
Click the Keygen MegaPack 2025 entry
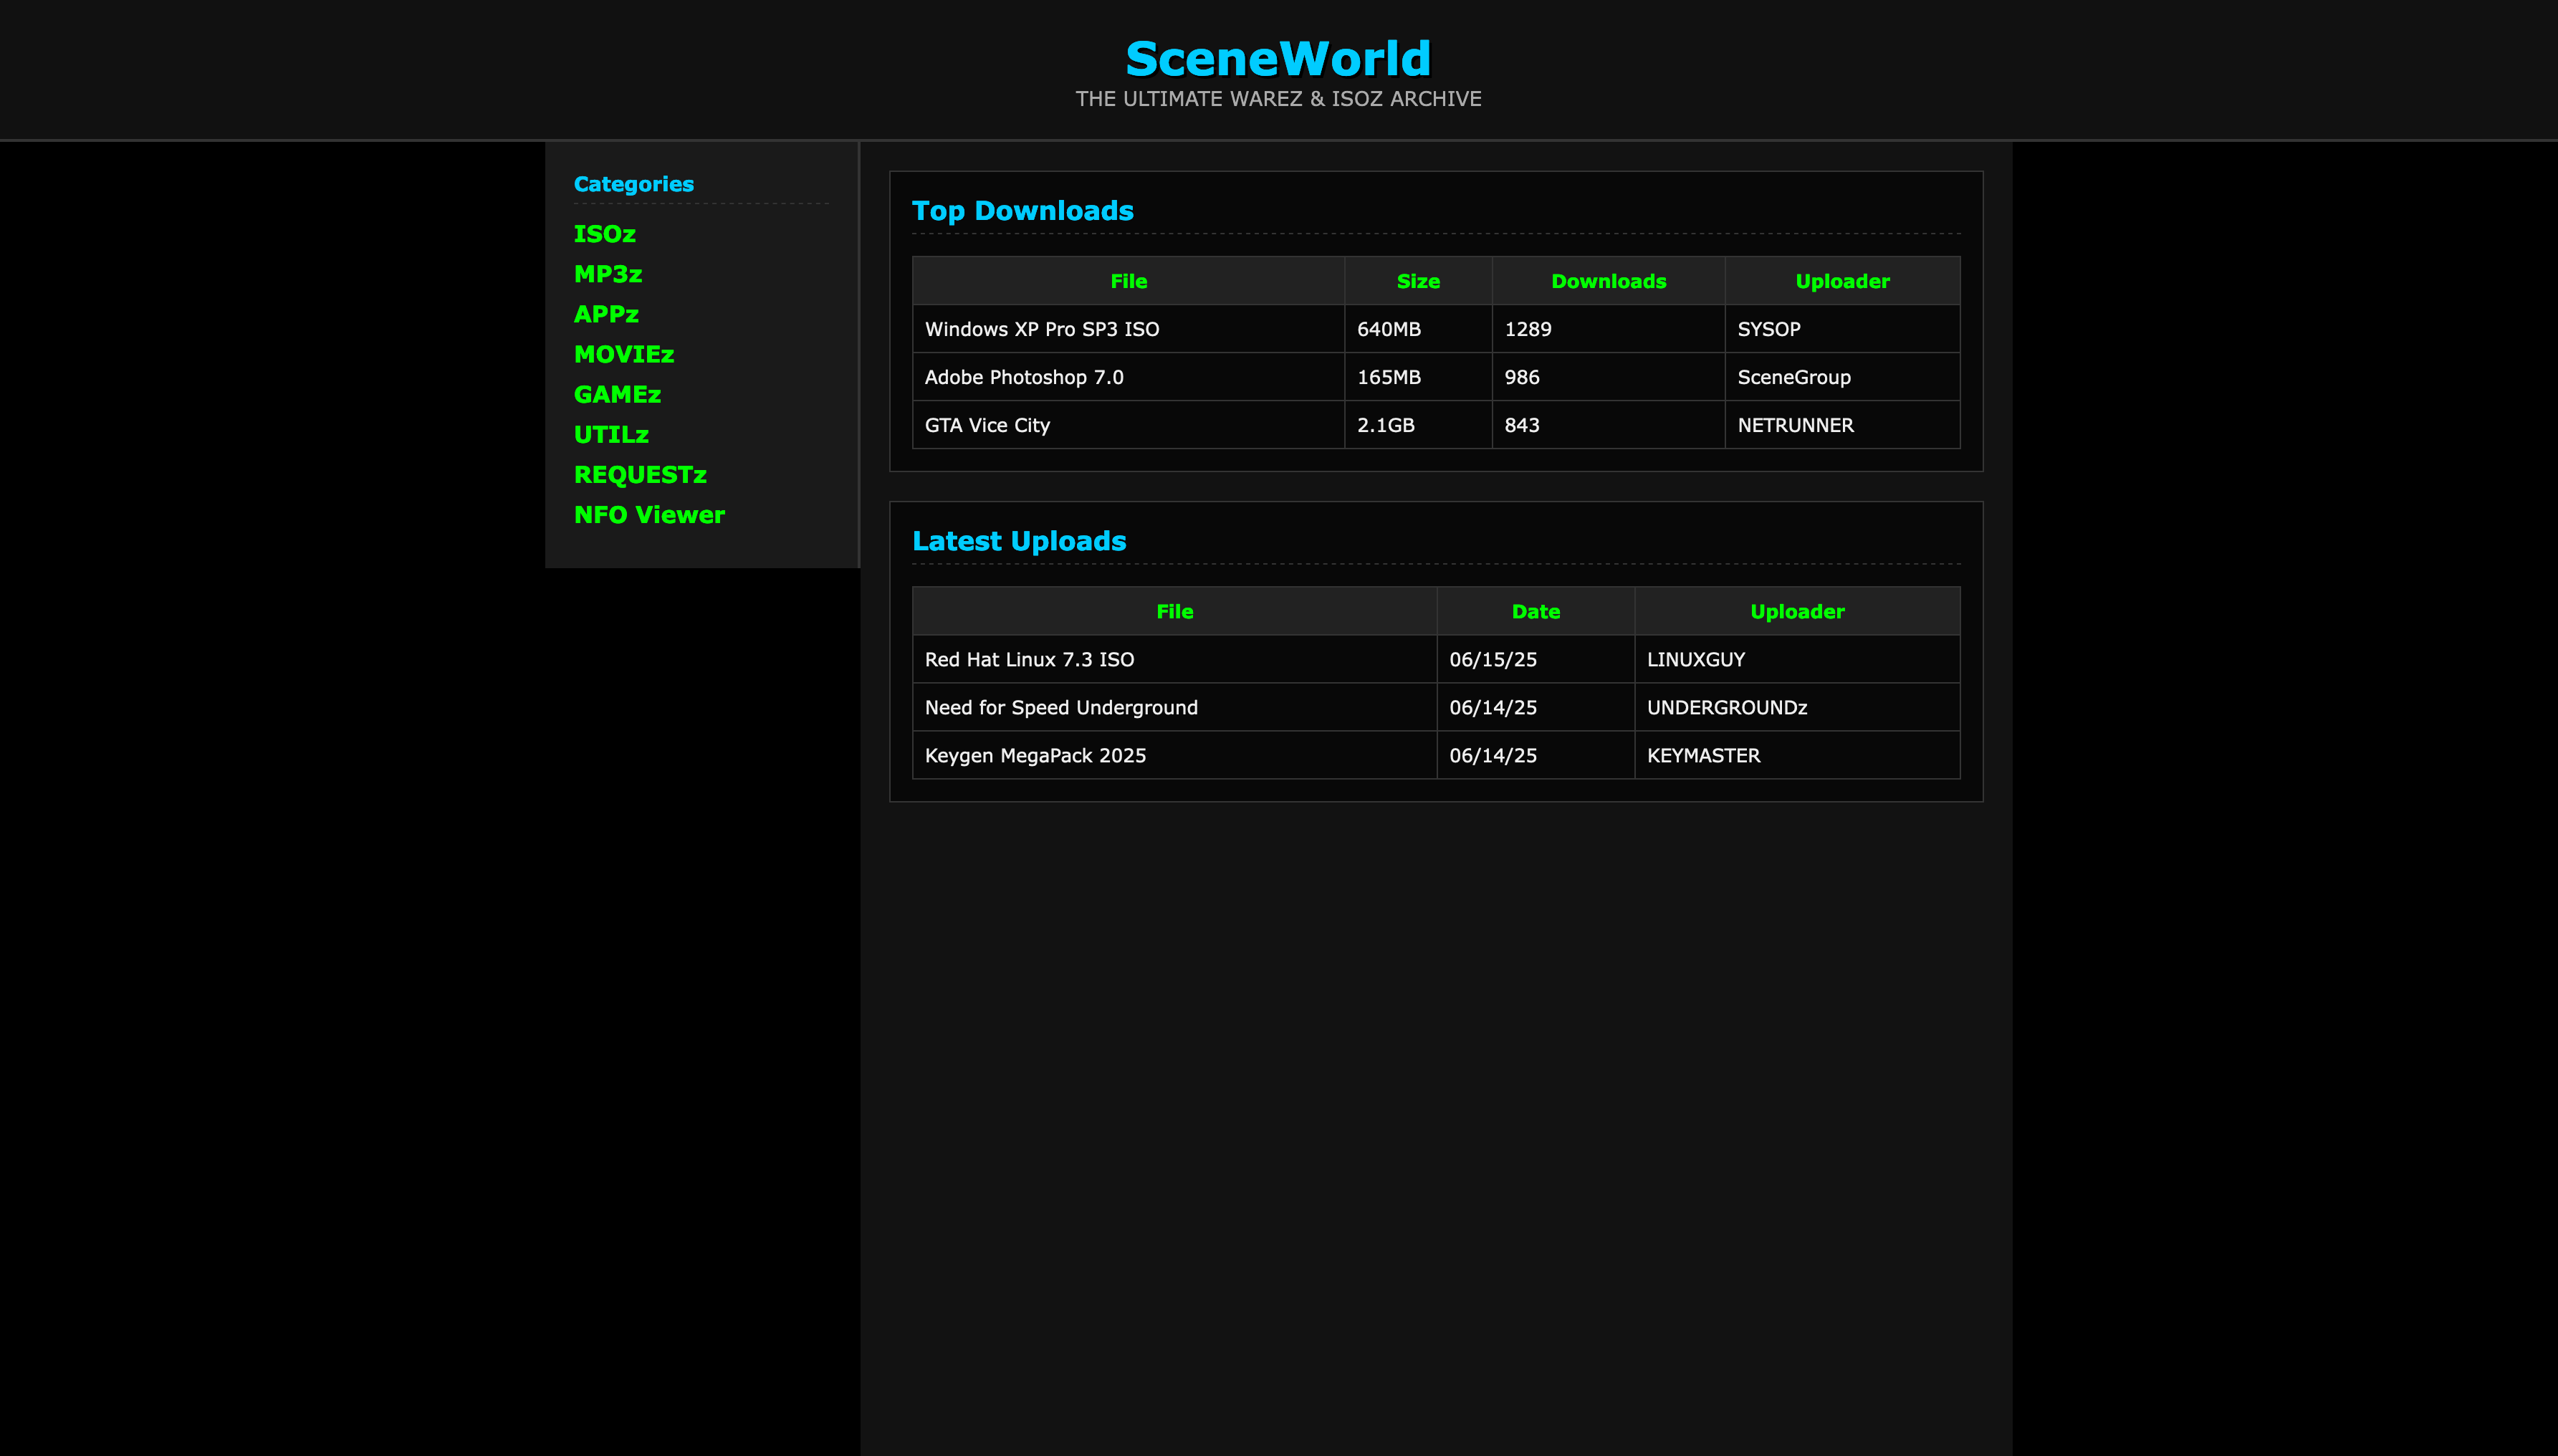[1035, 755]
